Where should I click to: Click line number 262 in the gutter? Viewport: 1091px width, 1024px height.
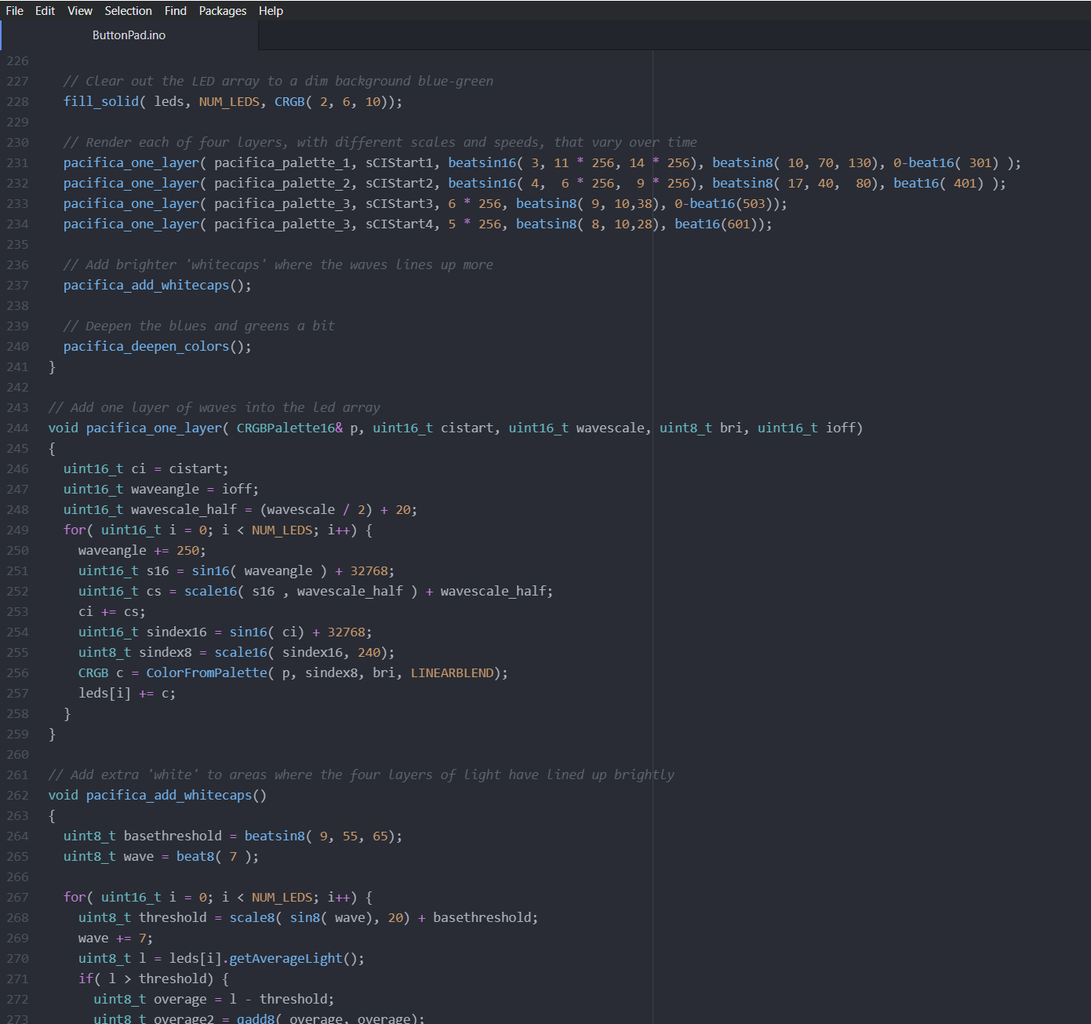click(x=17, y=795)
